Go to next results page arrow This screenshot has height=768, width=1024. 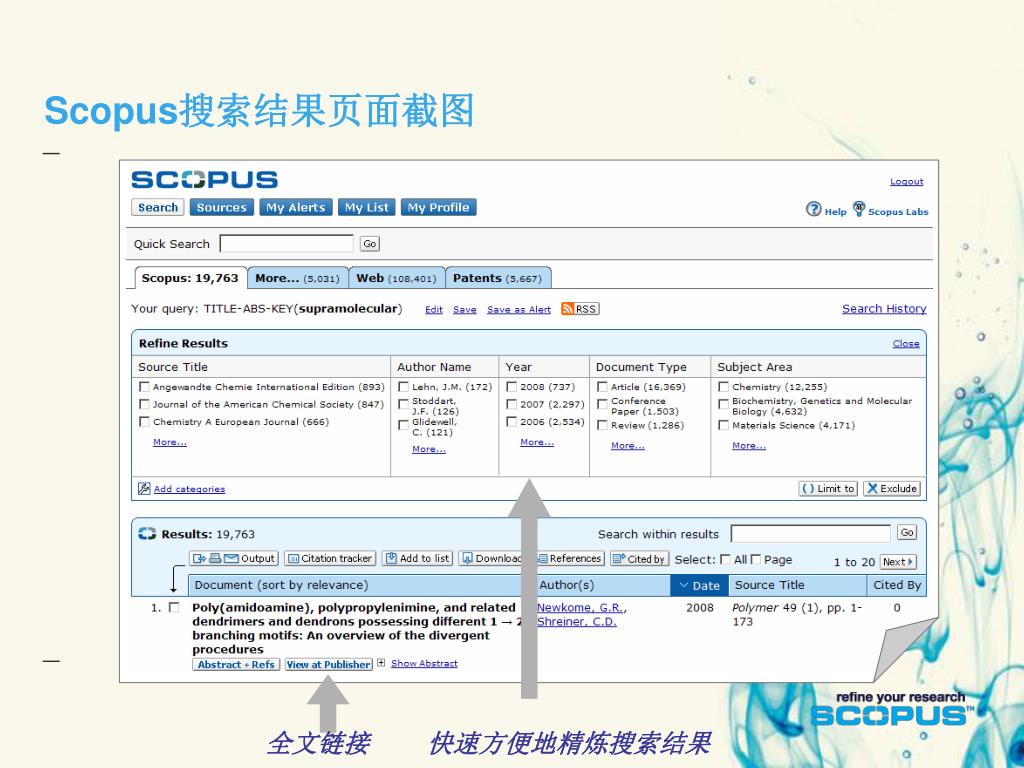(898, 562)
